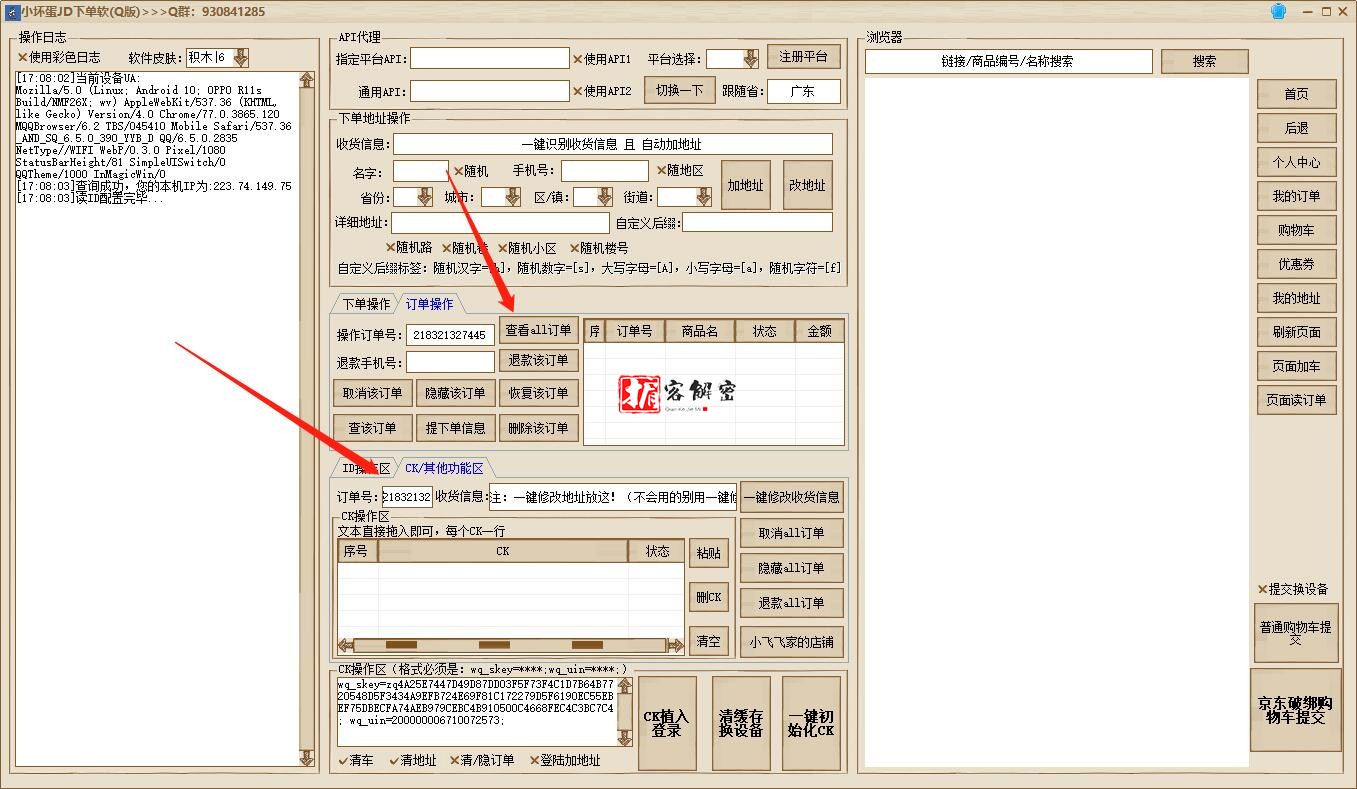This screenshot has width=1357, height=789.
Task: Click the 切换一下 button
Action: (x=680, y=90)
